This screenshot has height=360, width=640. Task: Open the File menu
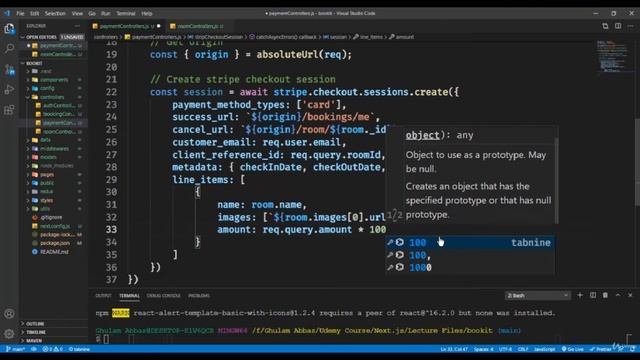20,13
